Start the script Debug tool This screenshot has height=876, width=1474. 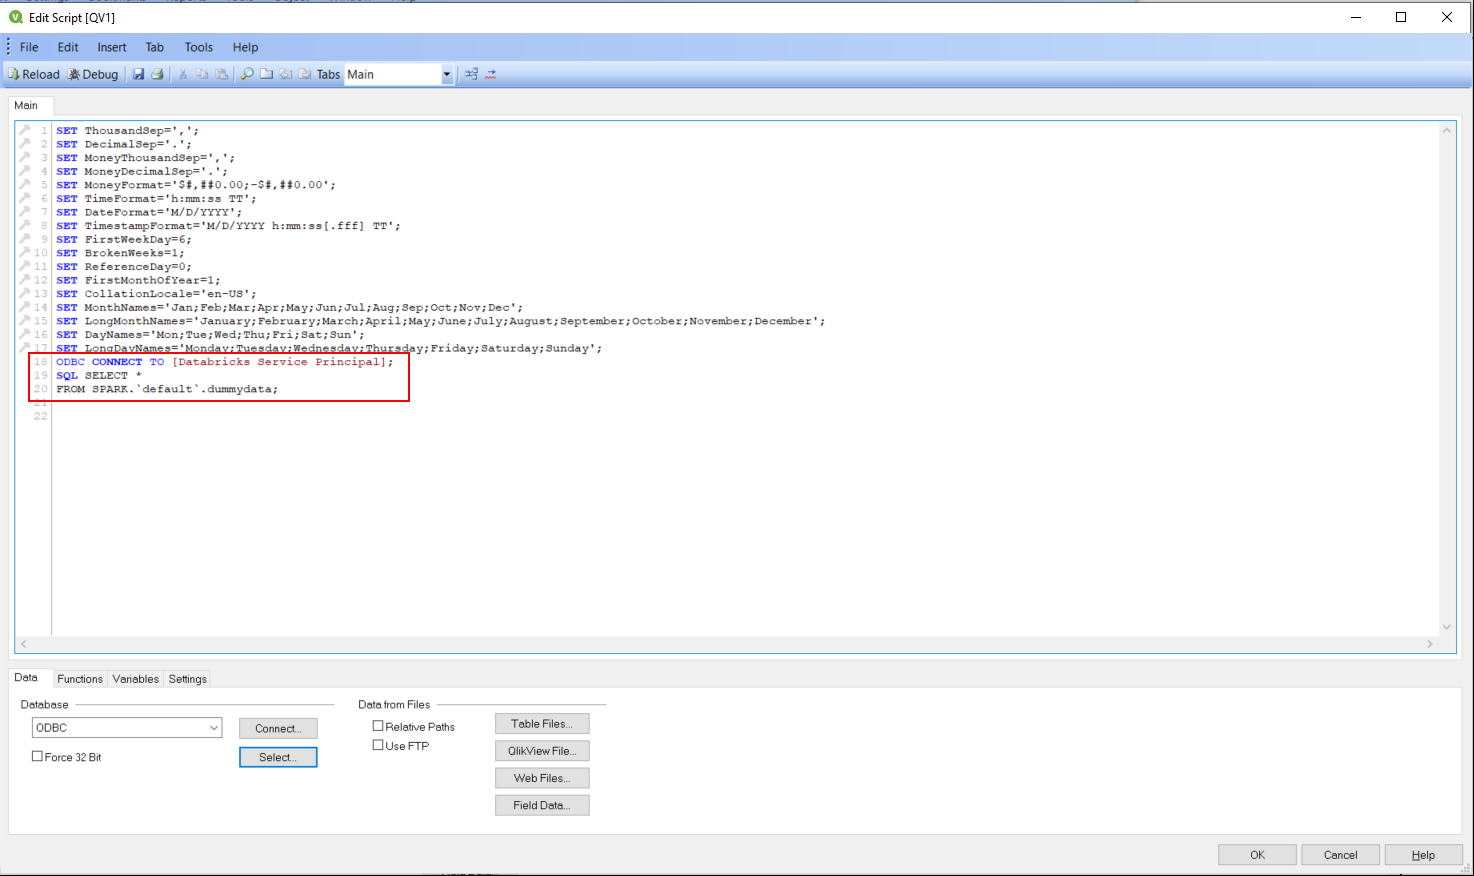click(93, 74)
